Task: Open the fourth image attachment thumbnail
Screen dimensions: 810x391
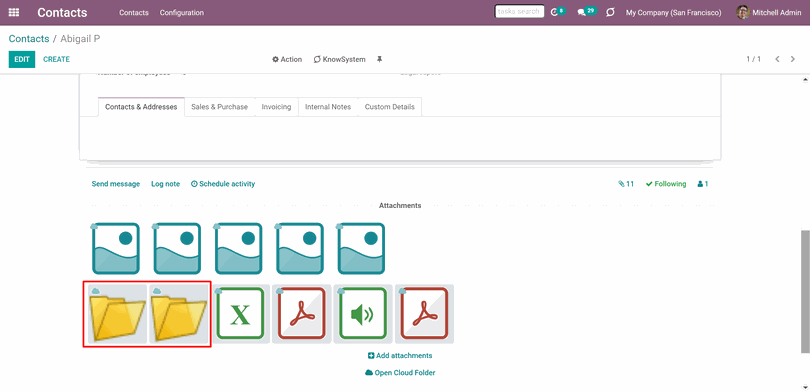Action: (x=300, y=248)
